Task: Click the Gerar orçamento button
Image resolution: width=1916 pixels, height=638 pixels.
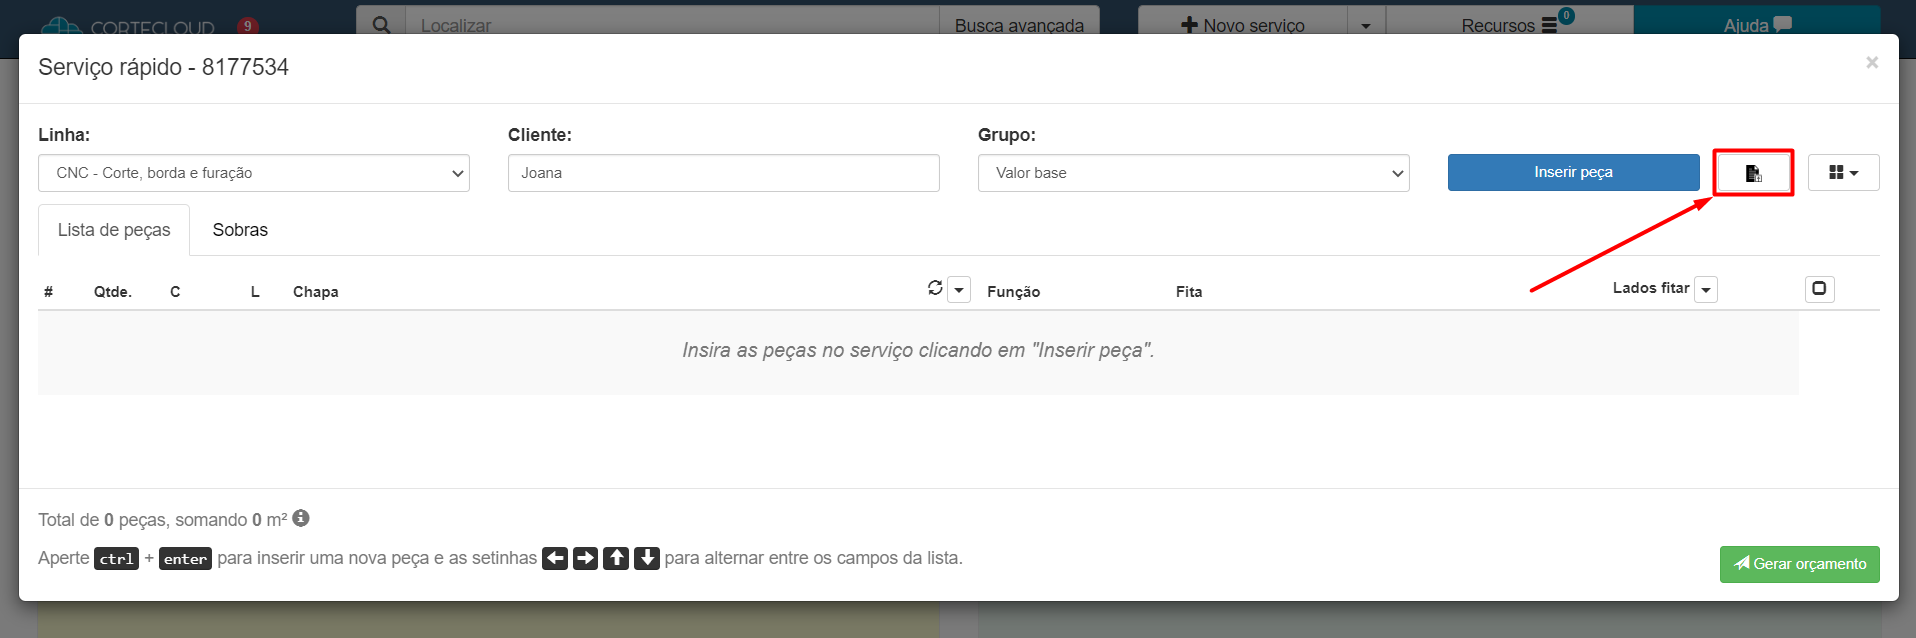Action: click(1799, 564)
